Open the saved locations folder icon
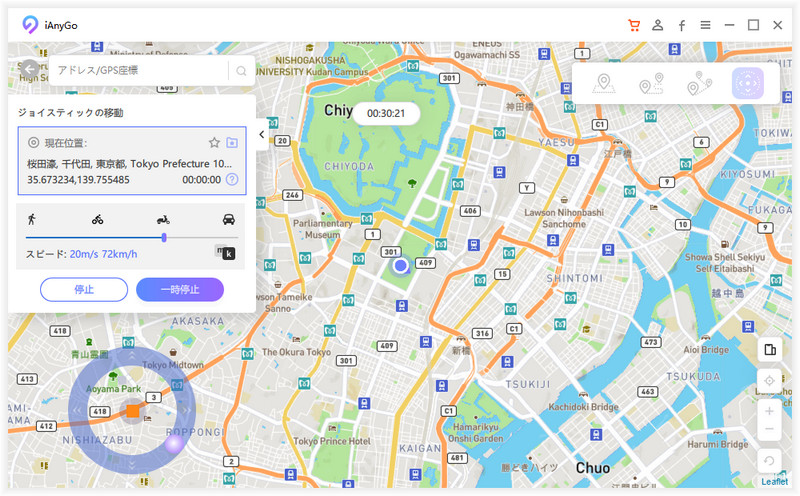 tap(232, 142)
